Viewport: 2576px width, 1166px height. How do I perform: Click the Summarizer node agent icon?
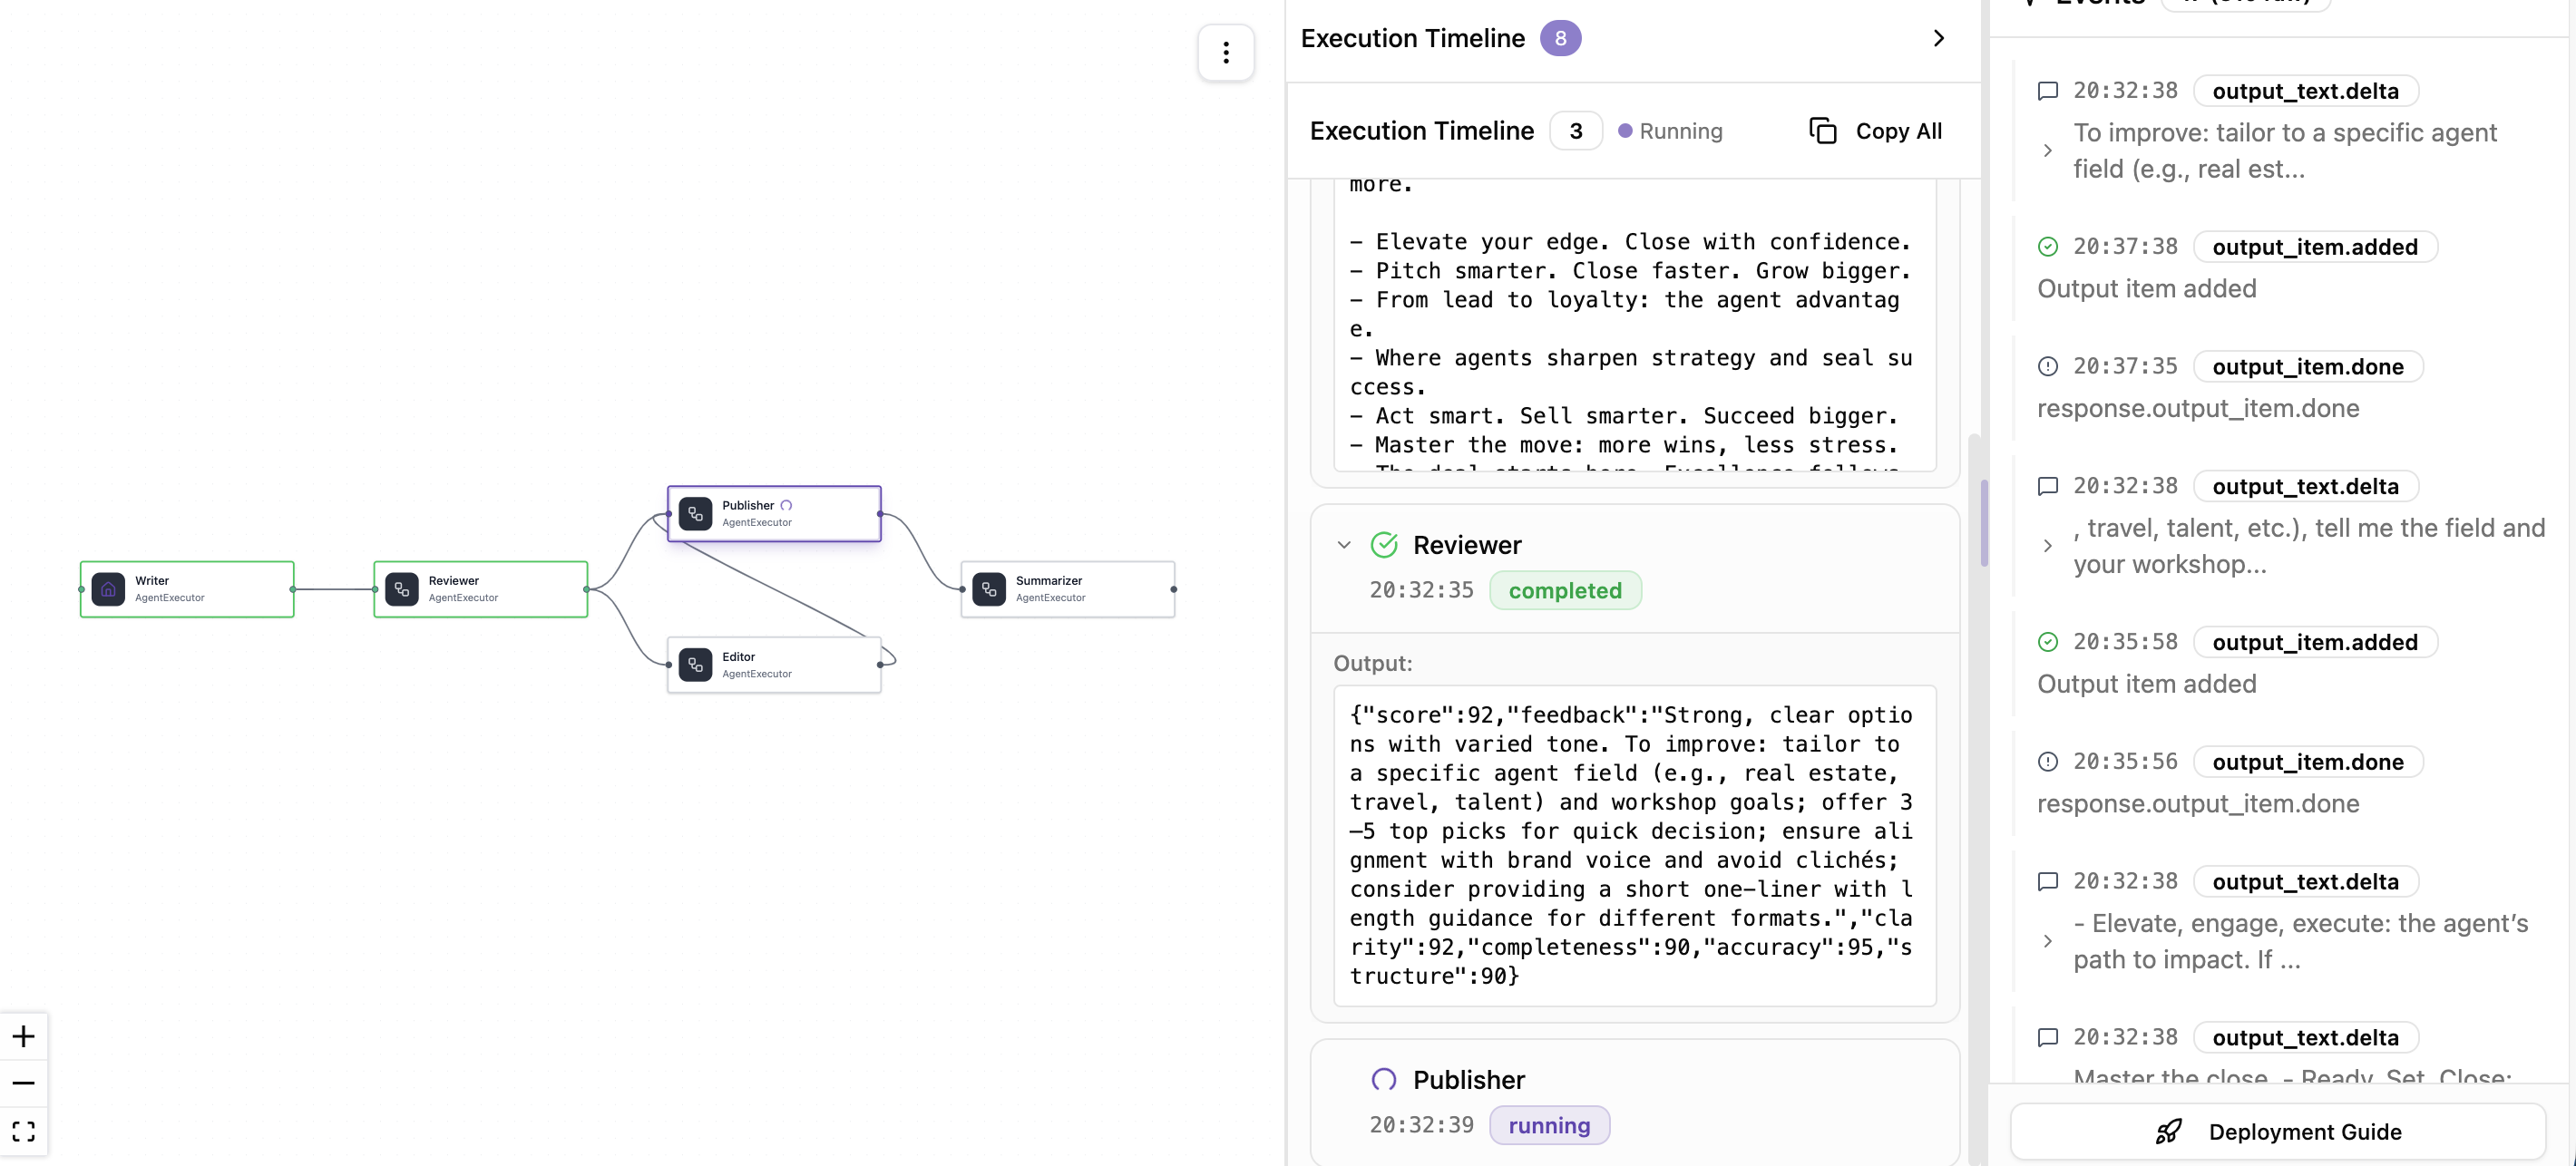989,589
